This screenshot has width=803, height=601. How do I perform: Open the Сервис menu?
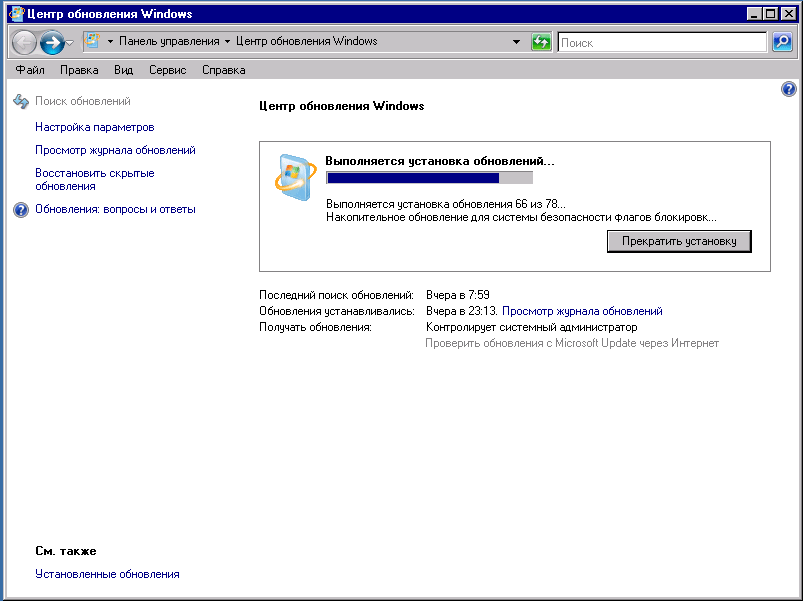pos(167,70)
